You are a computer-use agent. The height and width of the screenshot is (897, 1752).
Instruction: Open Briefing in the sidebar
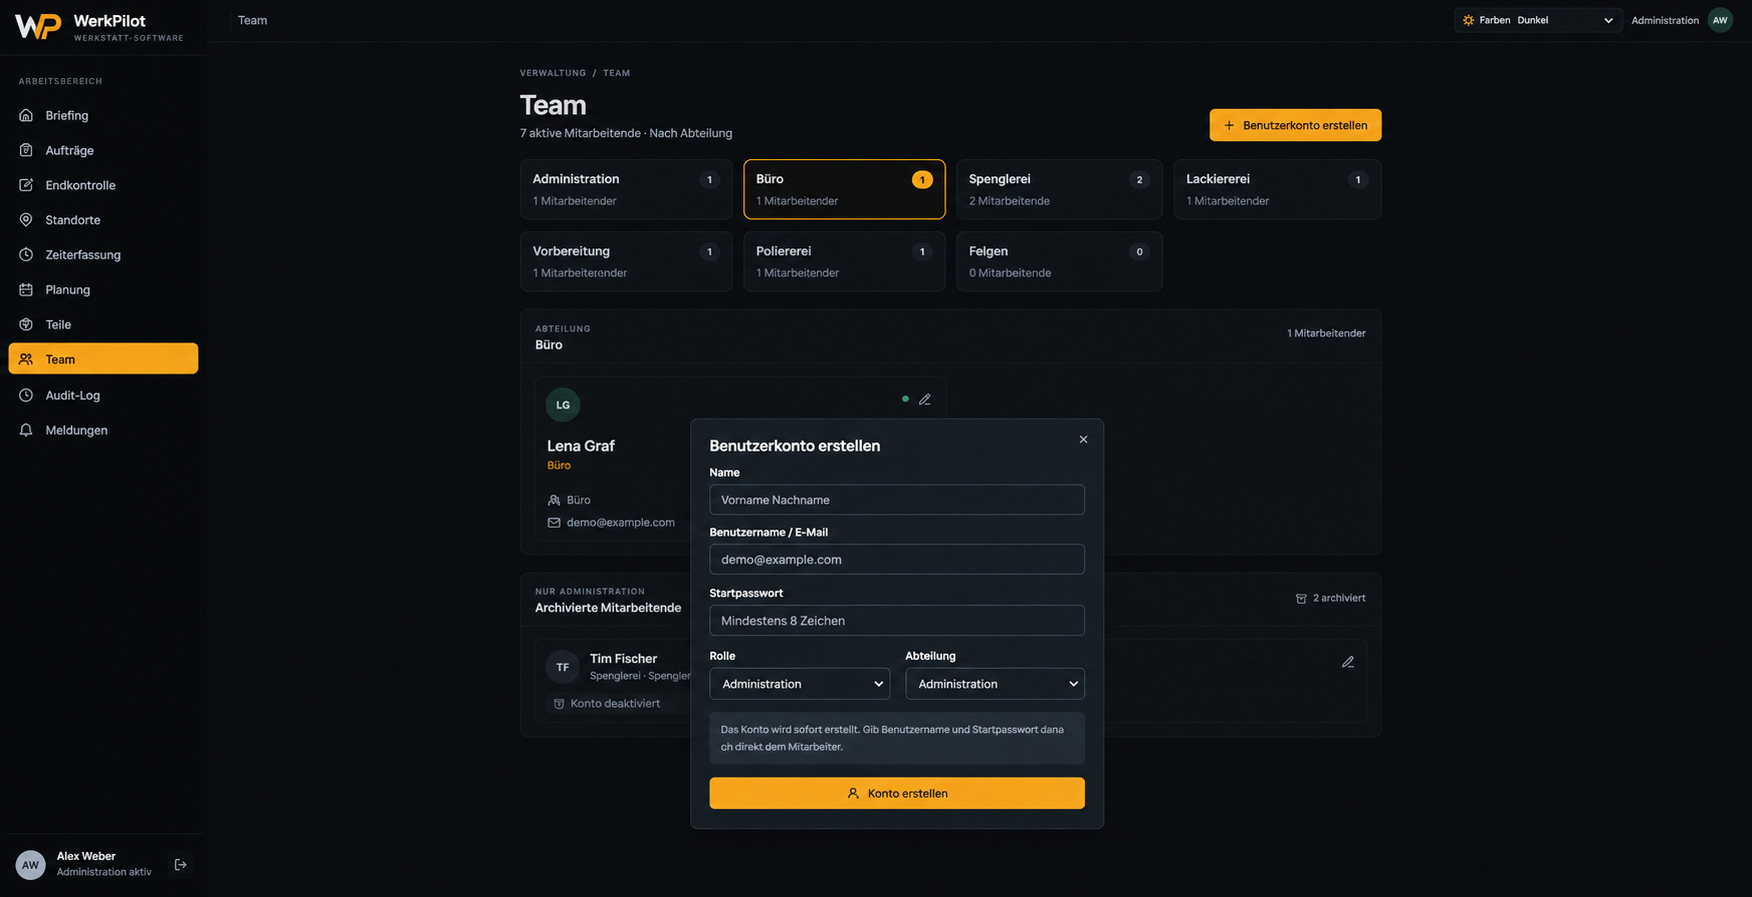(x=103, y=115)
